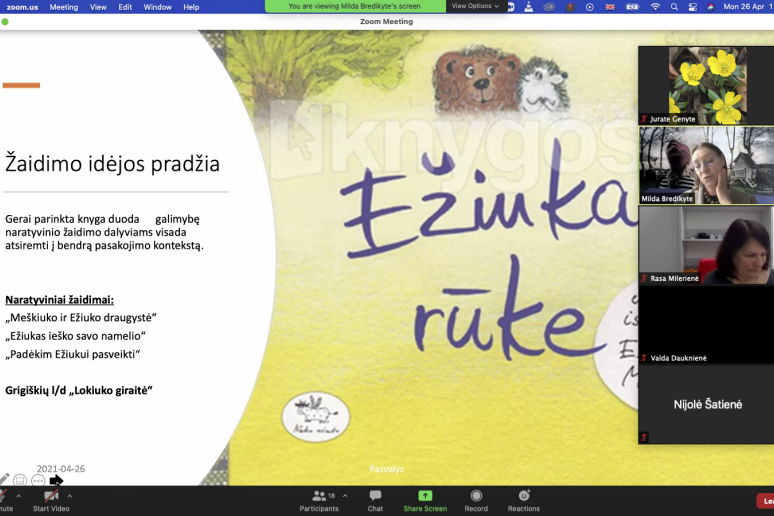The image size is (774, 516).
Task: Expand the arrow next to Participants
Action: [x=345, y=496]
